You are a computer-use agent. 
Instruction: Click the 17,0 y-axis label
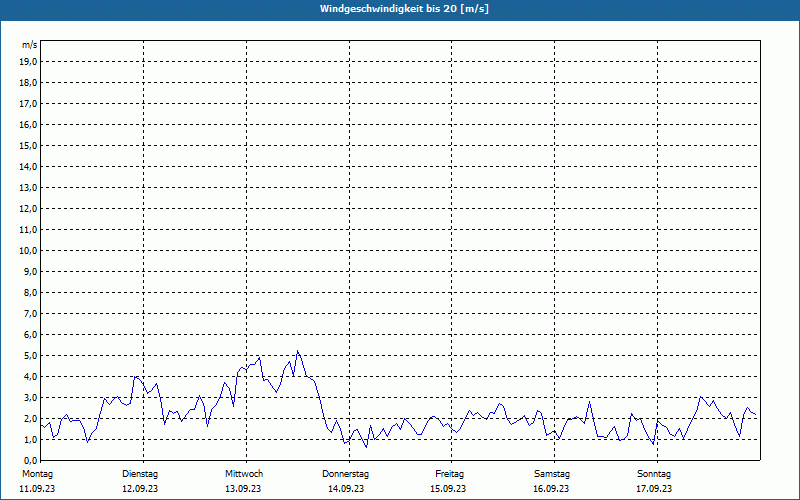(28, 104)
